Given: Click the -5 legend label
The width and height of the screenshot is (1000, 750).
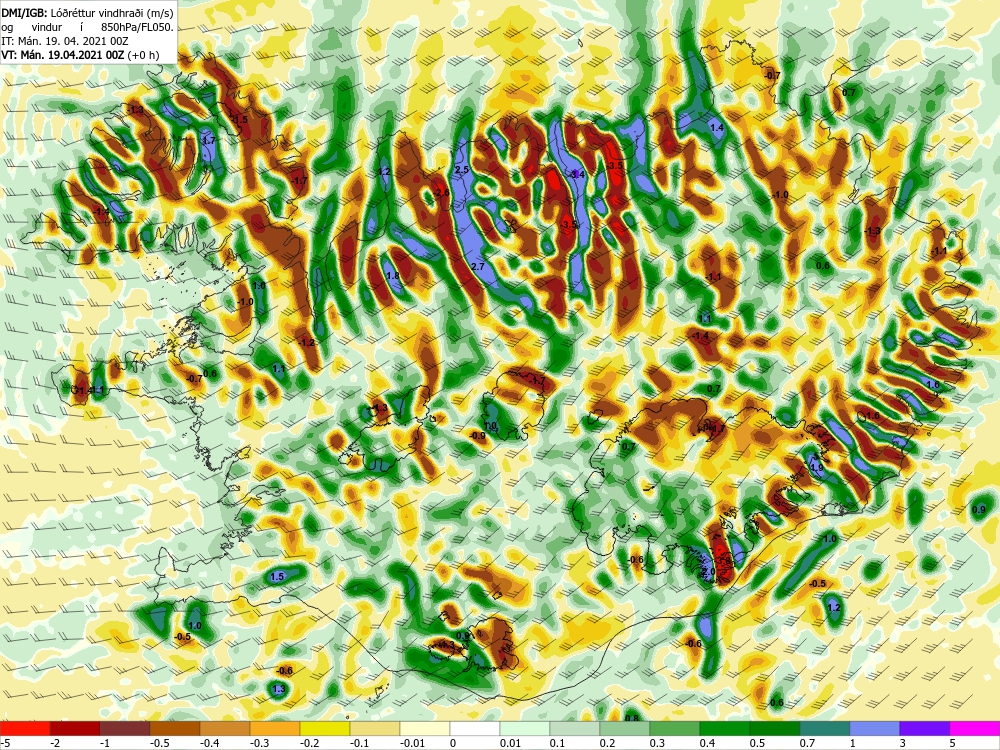Looking at the screenshot, I should coord(5,743).
